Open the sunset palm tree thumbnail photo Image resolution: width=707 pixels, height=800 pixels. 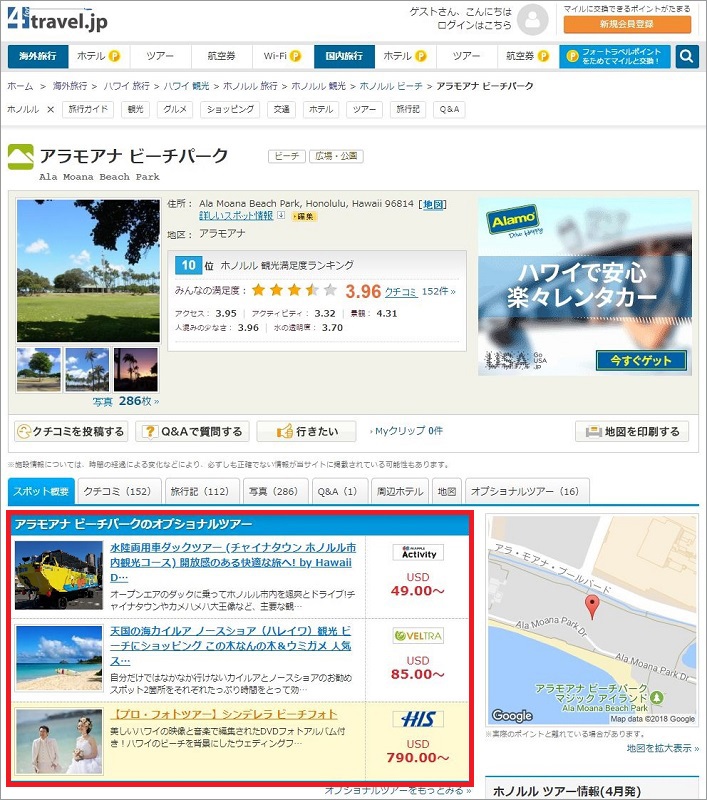pyautogui.click(x=135, y=369)
